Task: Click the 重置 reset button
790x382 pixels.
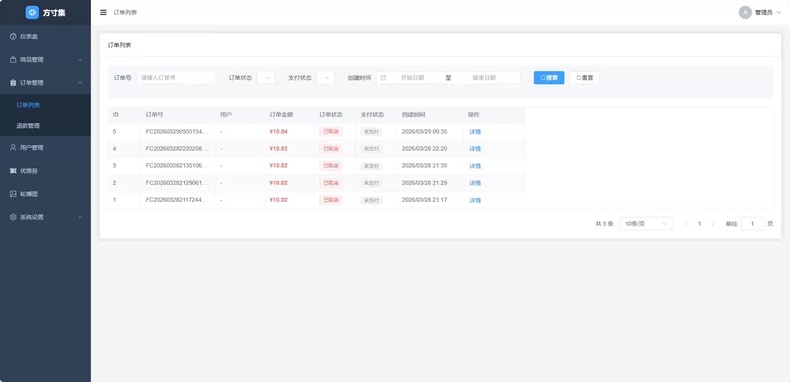Action: pyautogui.click(x=584, y=78)
